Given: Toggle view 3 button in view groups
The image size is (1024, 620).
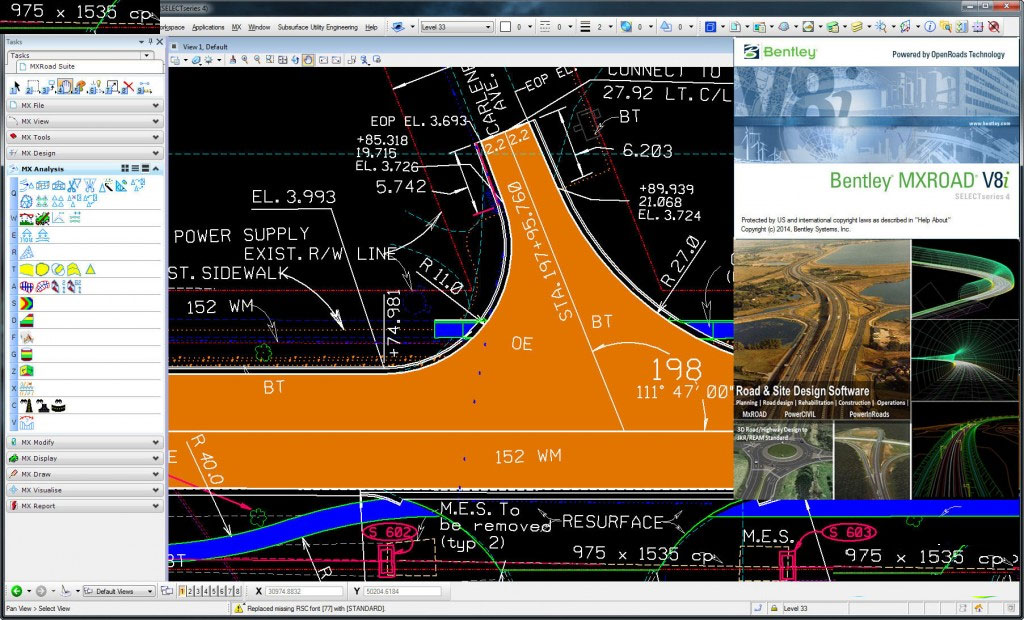Looking at the screenshot, I should pos(198,591).
